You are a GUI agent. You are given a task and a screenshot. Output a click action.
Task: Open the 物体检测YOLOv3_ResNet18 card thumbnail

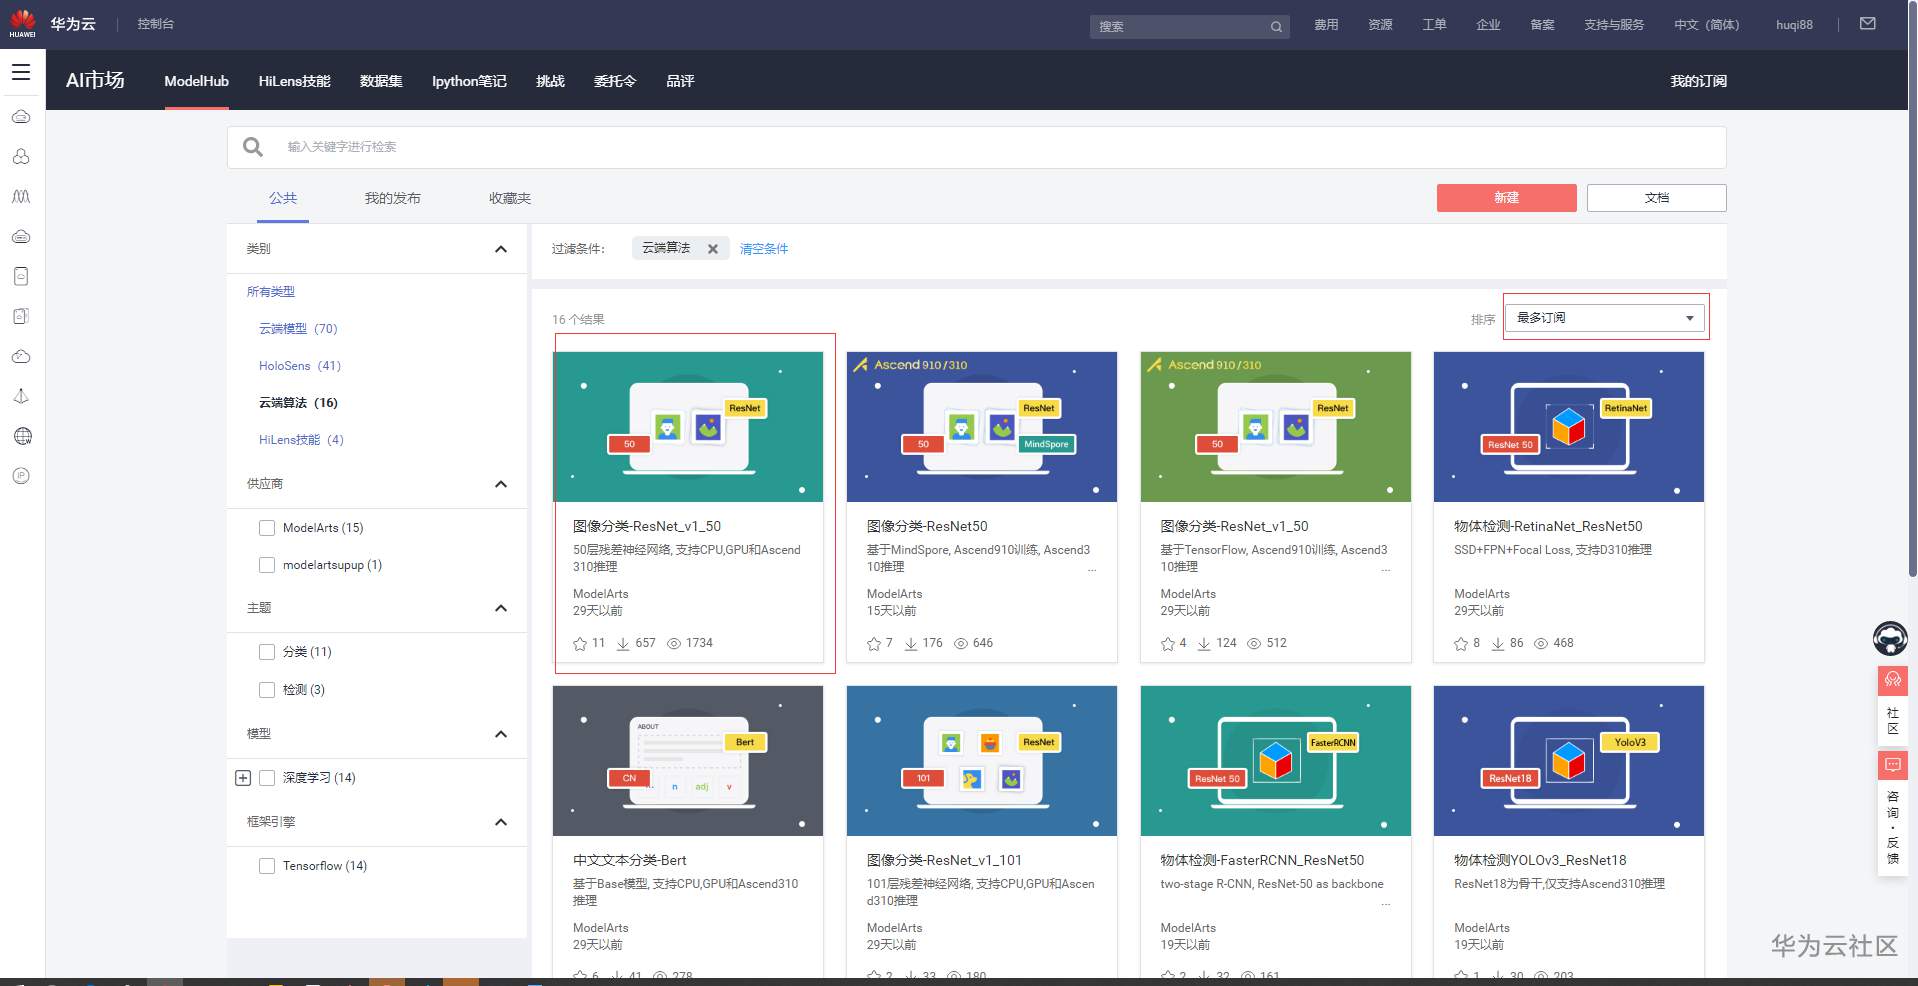pyautogui.click(x=1569, y=761)
